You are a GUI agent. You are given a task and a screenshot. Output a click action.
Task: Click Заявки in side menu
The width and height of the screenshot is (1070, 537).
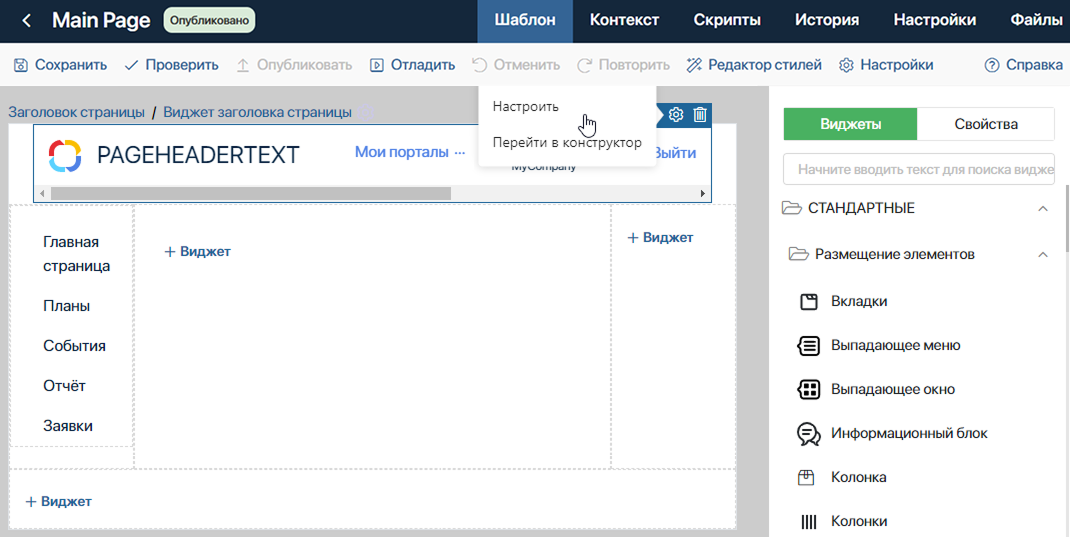[x=68, y=426]
